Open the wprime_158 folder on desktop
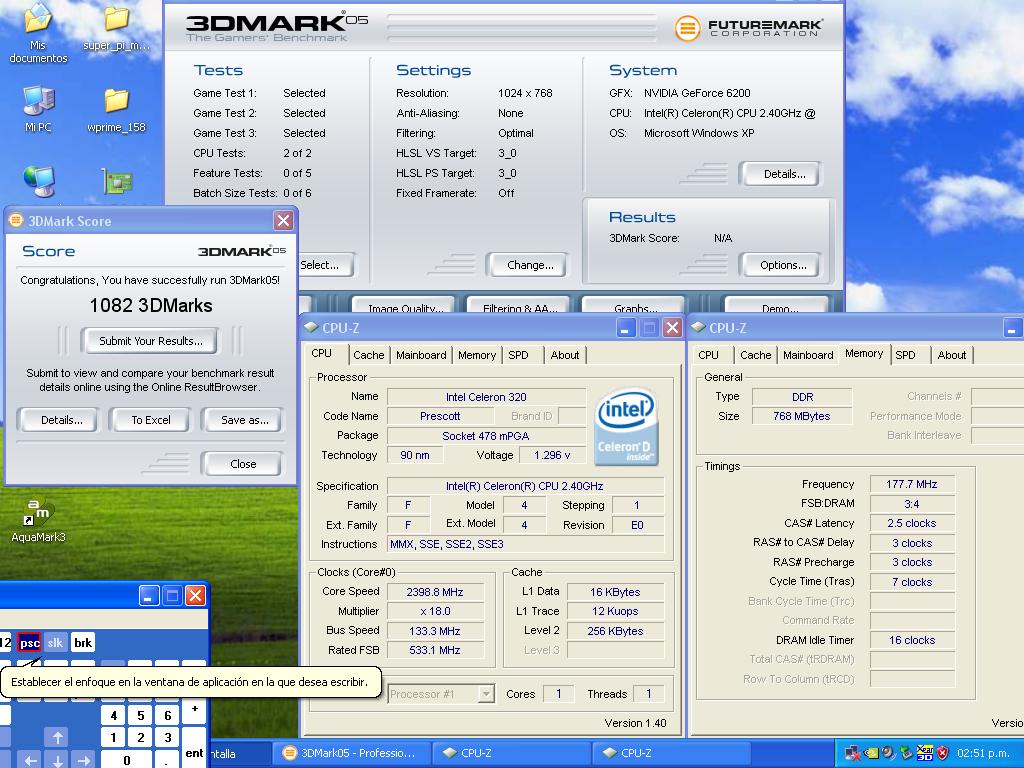This screenshot has height=768, width=1024. click(x=116, y=110)
